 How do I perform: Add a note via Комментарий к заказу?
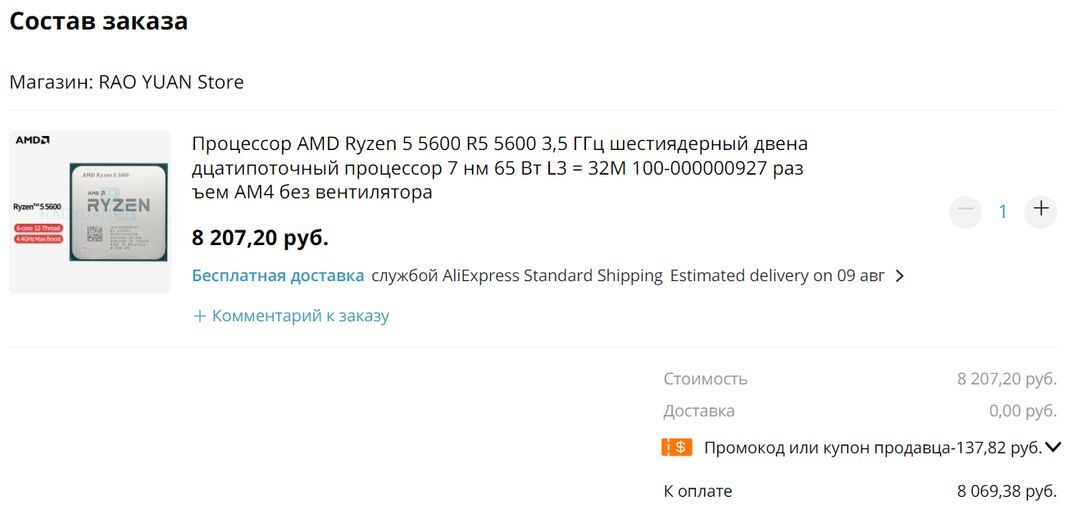300,316
